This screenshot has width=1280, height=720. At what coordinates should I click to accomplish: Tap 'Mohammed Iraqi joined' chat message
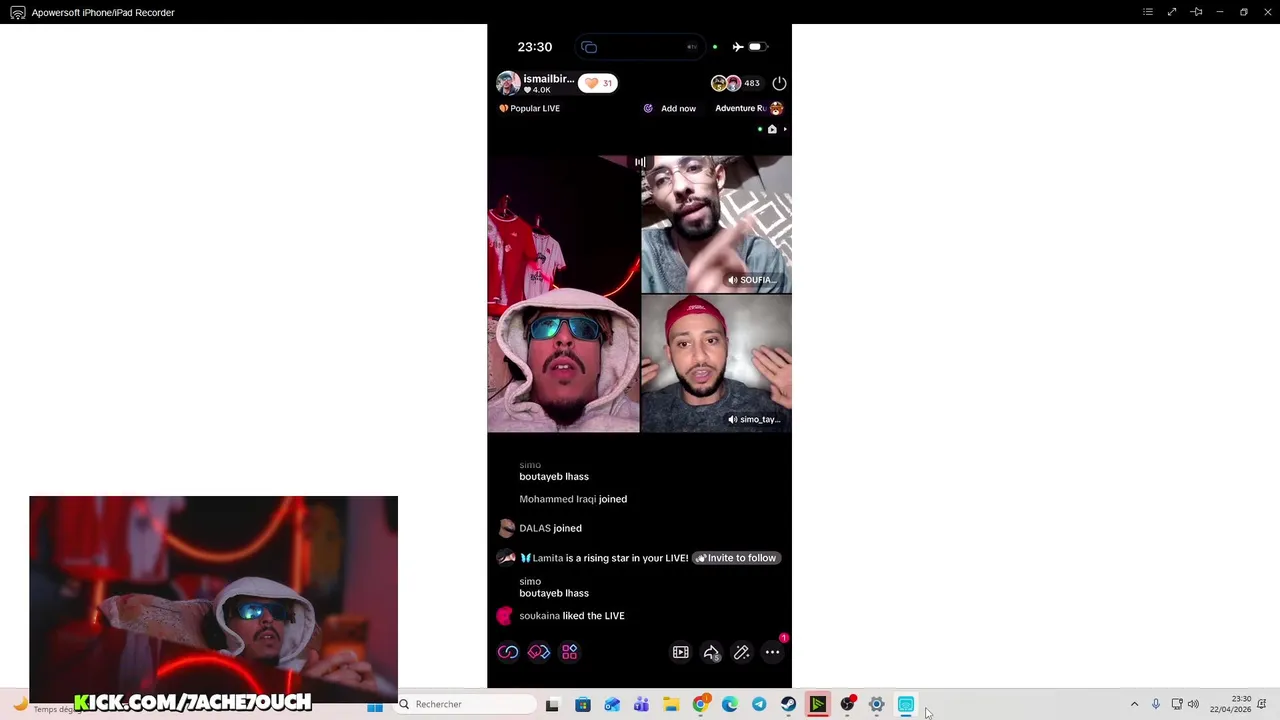pos(573,499)
